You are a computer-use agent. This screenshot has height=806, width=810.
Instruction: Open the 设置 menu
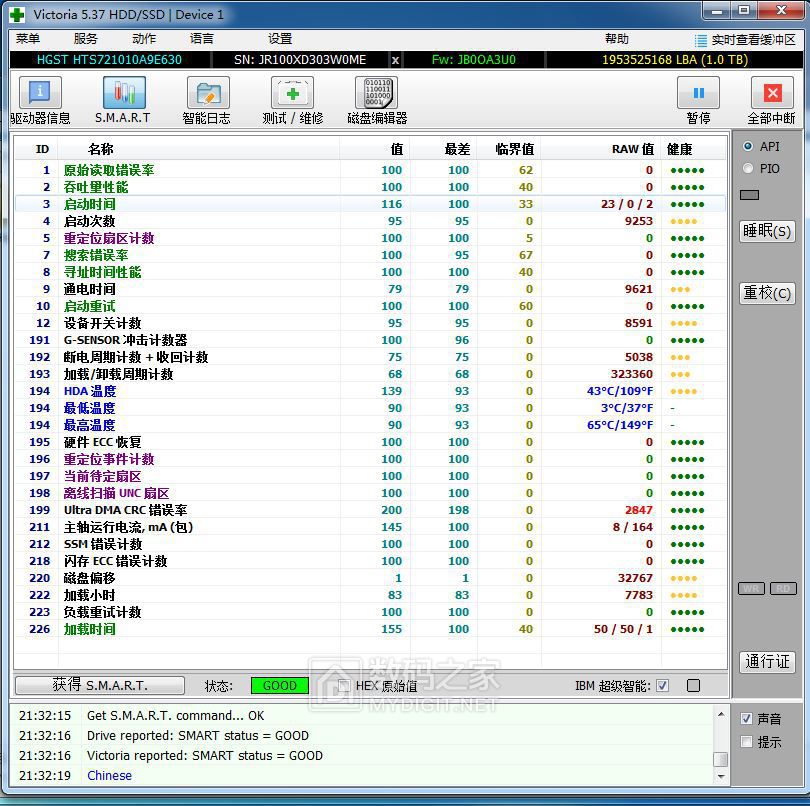280,39
